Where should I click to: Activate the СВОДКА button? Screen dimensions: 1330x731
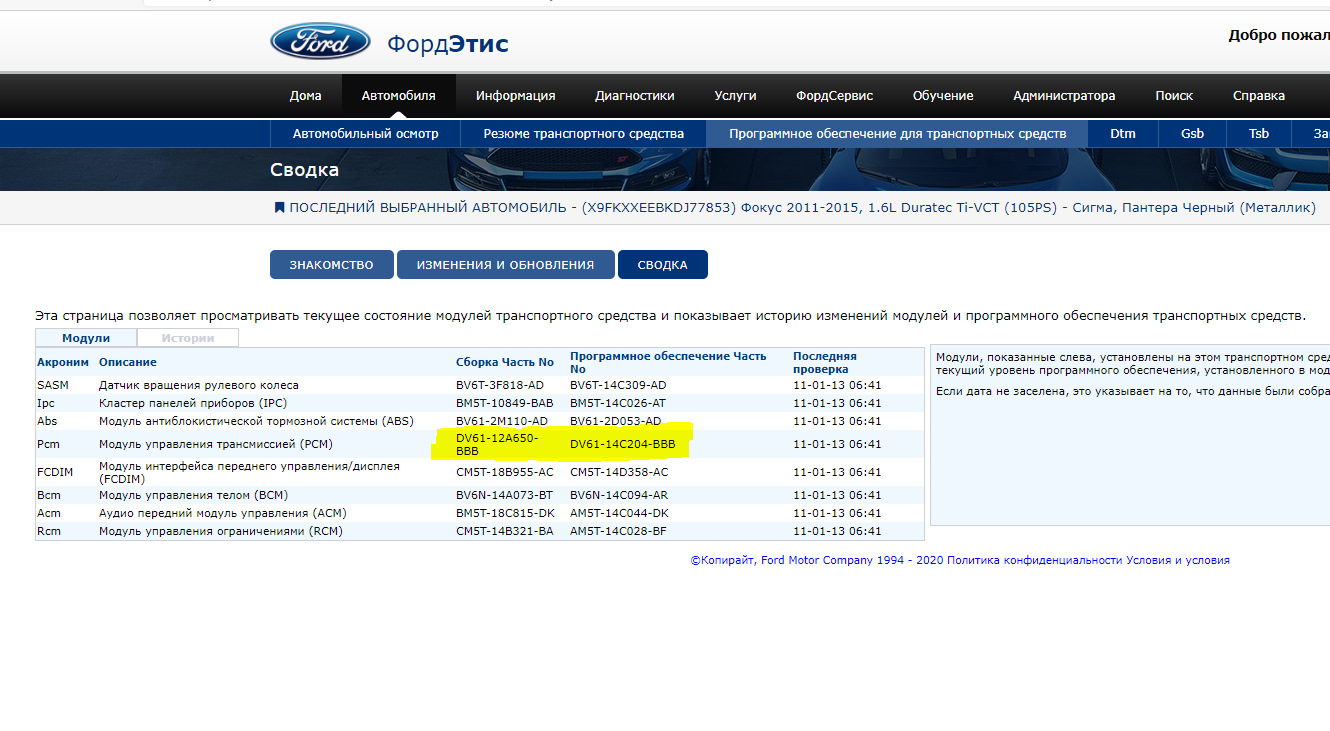click(662, 264)
